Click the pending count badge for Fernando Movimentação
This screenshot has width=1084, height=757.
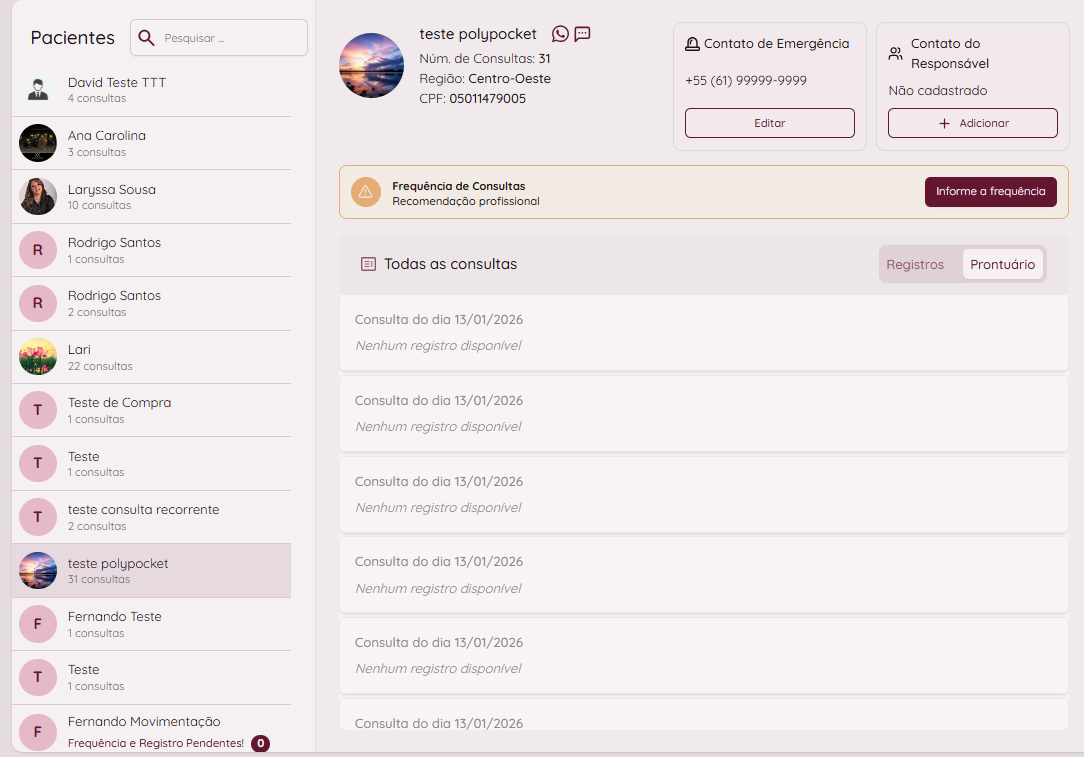click(260, 743)
